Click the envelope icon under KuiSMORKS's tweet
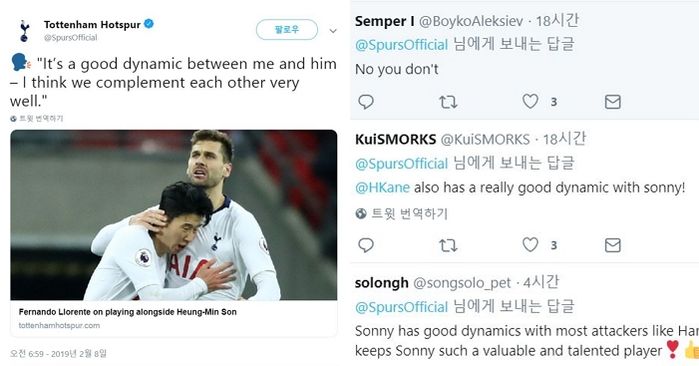699x366 pixels. 613,245
